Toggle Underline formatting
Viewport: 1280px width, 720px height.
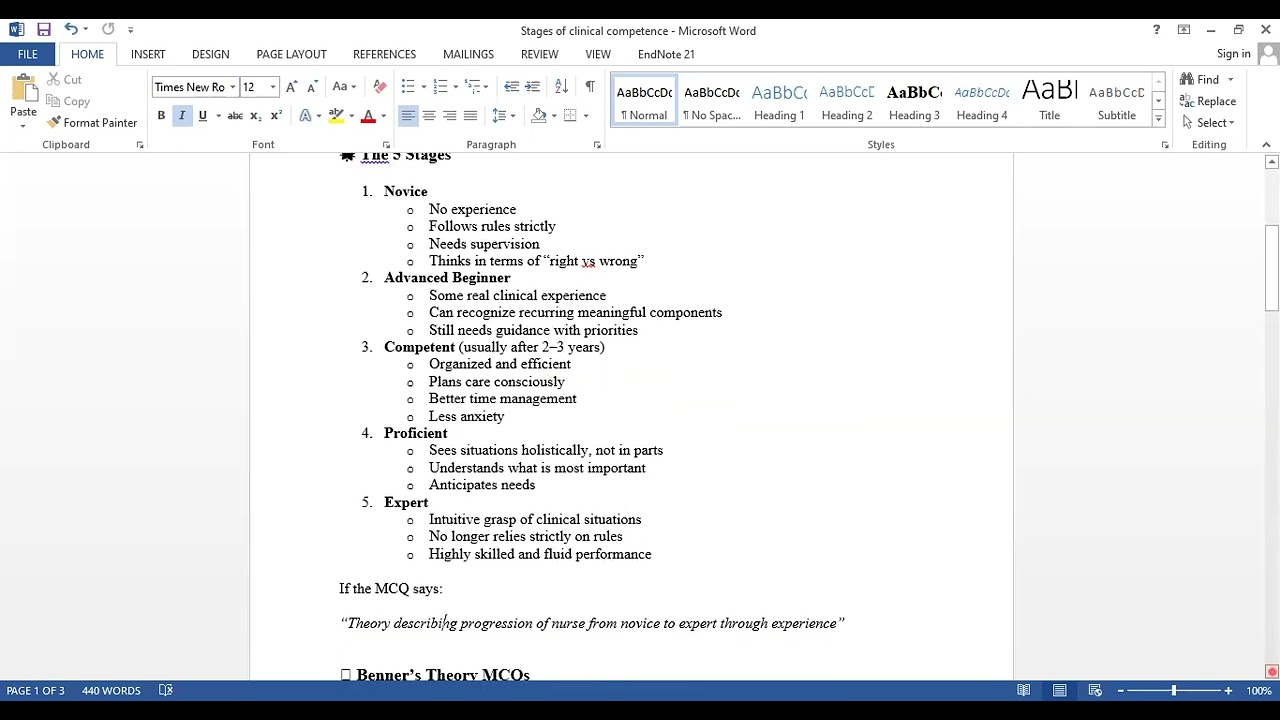[x=202, y=116]
